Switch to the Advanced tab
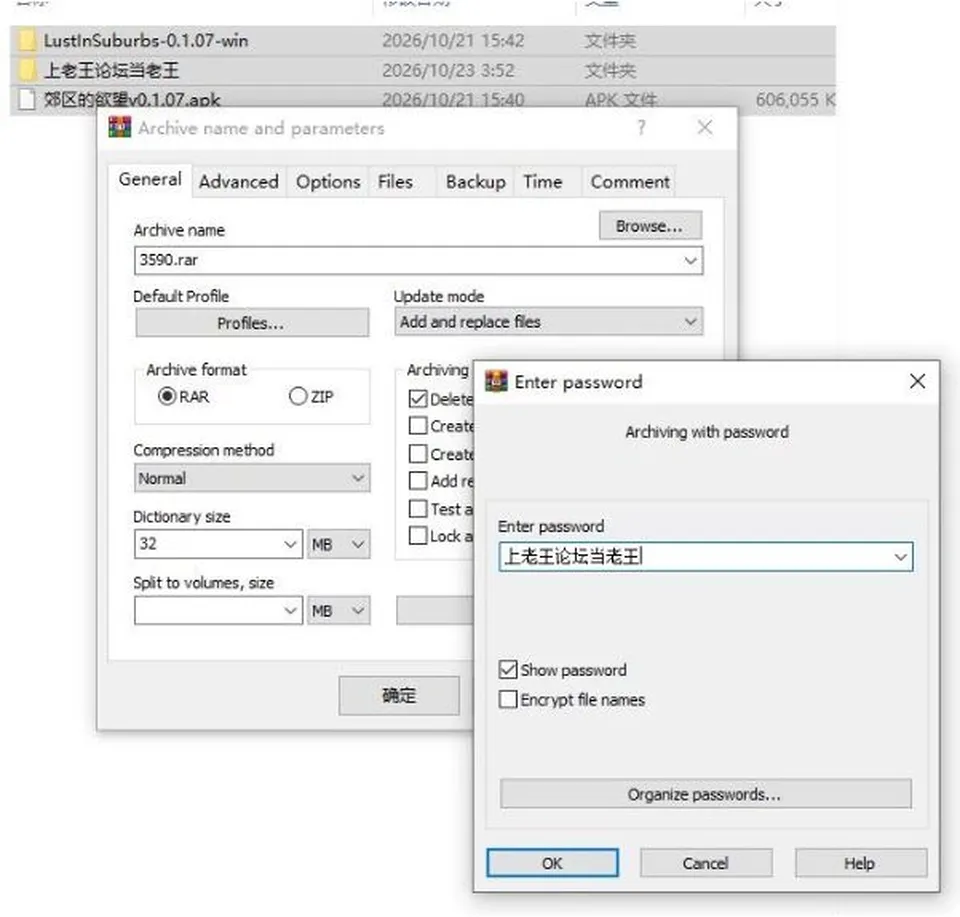Viewport: 960px width, 917px height. pos(238,182)
